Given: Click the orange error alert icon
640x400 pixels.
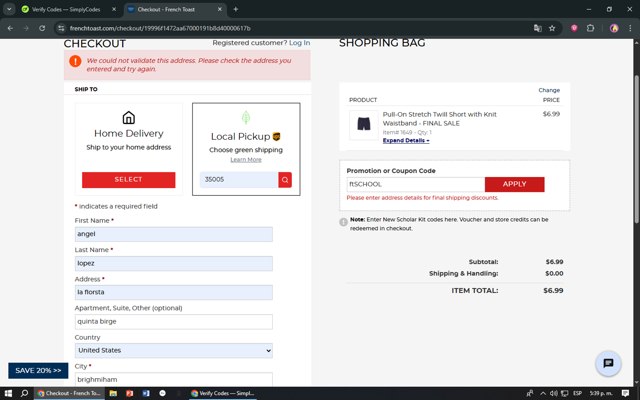Looking at the screenshot, I should coord(75,61).
